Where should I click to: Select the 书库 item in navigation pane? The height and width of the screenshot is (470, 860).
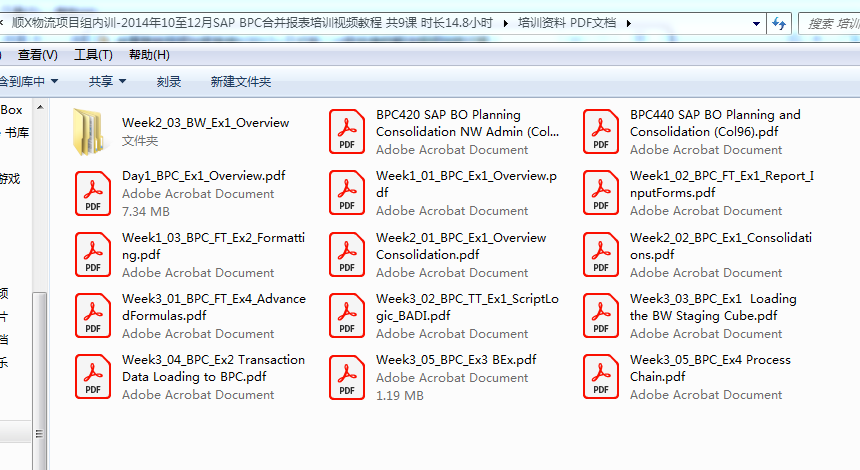pyautogui.click(x=17, y=133)
